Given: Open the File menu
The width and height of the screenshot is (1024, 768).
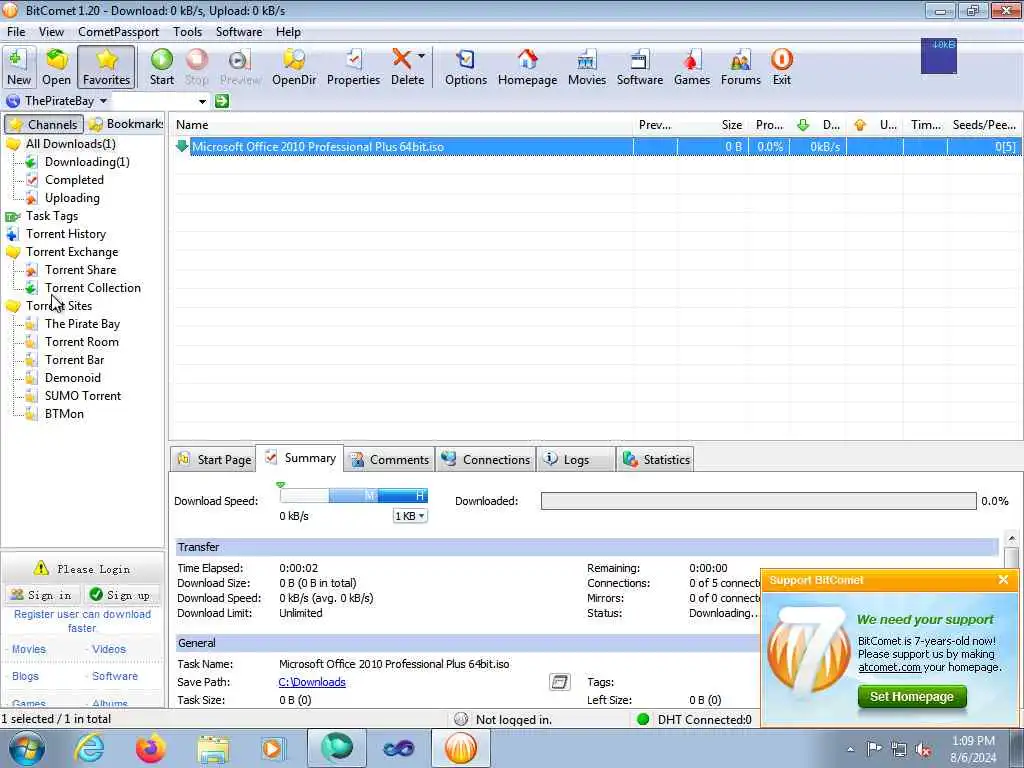Looking at the screenshot, I should tap(16, 32).
